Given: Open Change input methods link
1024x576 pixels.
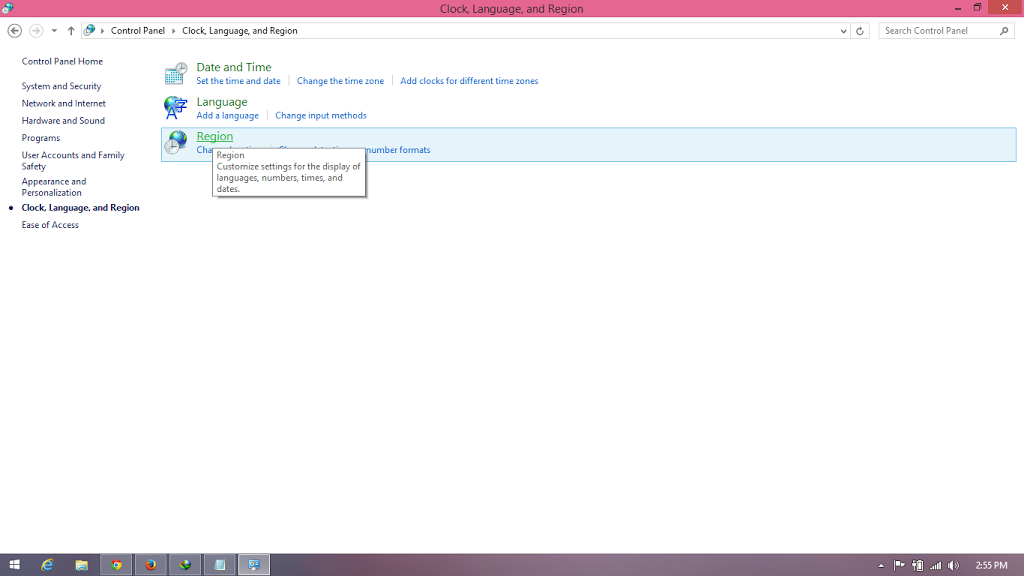Looking at the screenshot, I should pyautogui.click(x=321, y=116).
